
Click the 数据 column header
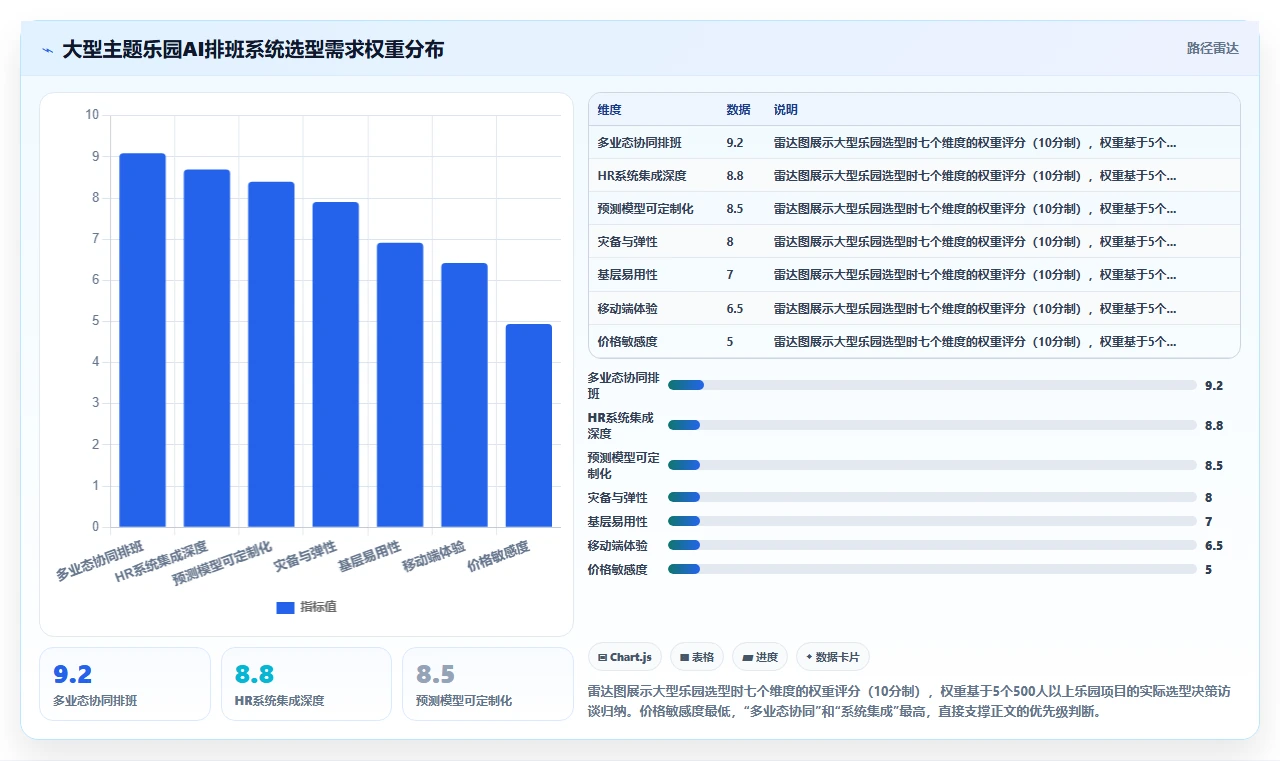pos(738,110)
